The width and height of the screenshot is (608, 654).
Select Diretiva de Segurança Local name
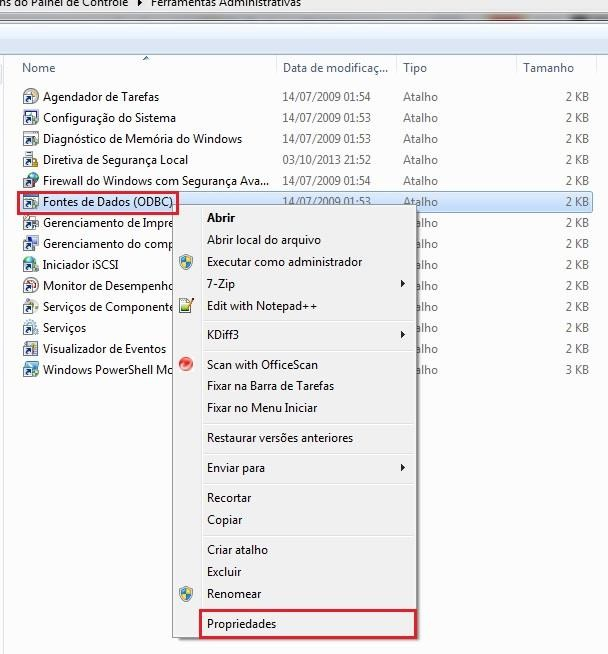(116, 160)
